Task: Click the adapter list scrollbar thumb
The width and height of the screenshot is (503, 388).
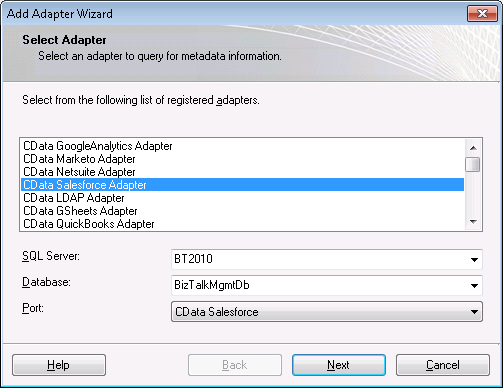Action: [x=473, y=164]
